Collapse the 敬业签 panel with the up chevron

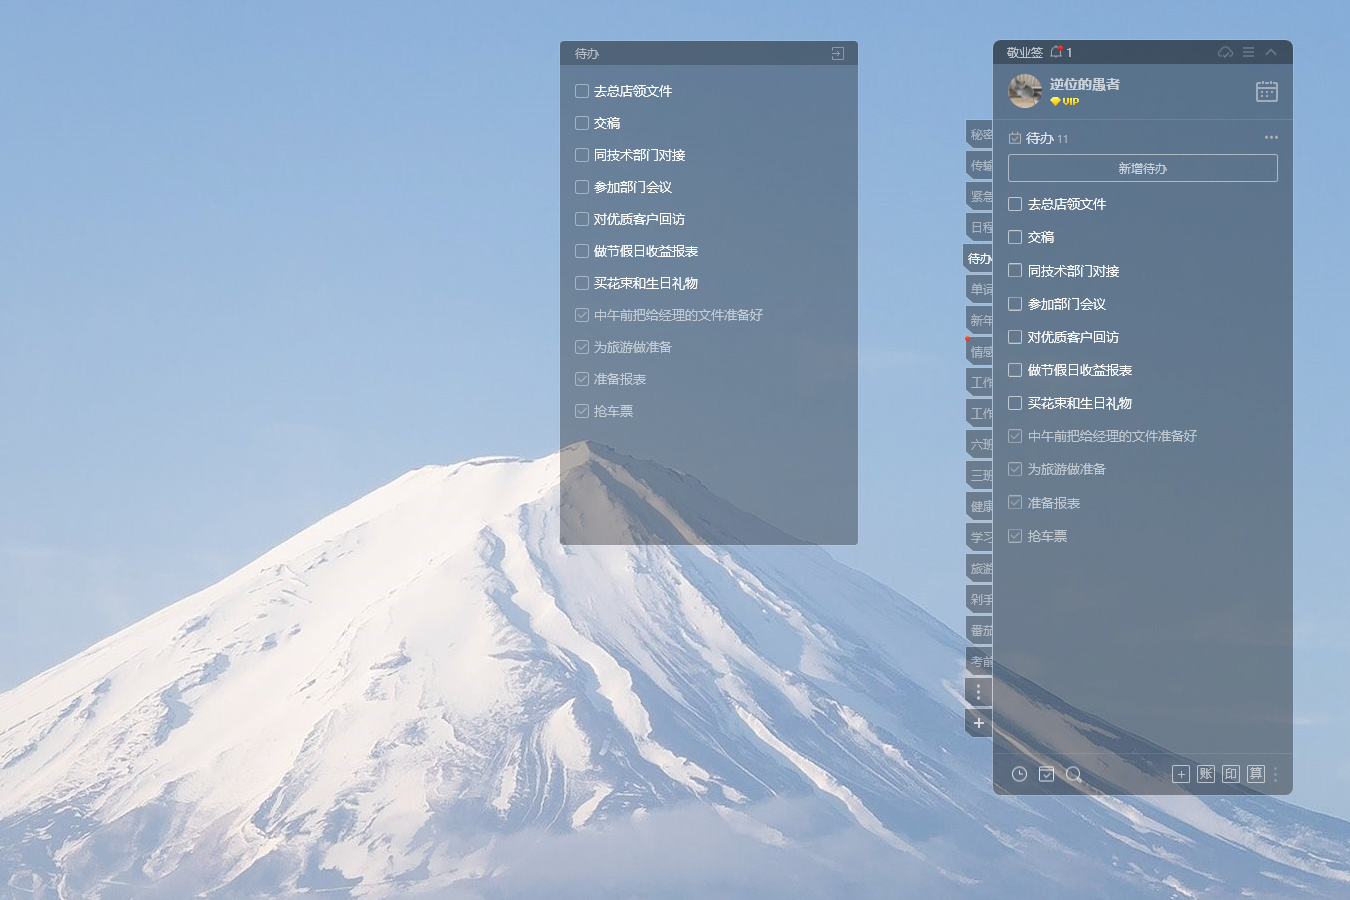(x=1271, y=52)
